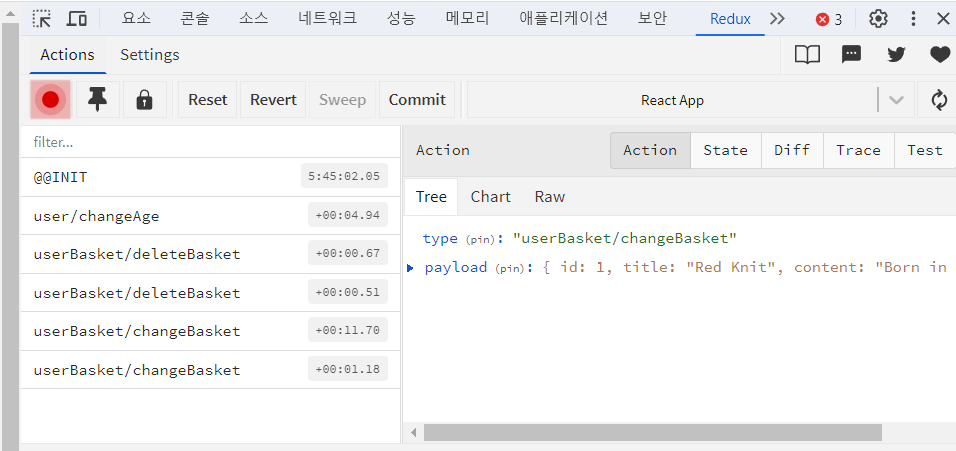Click the inspect element cursor icon
Screen dimensions: 956x451
(43, 19)
